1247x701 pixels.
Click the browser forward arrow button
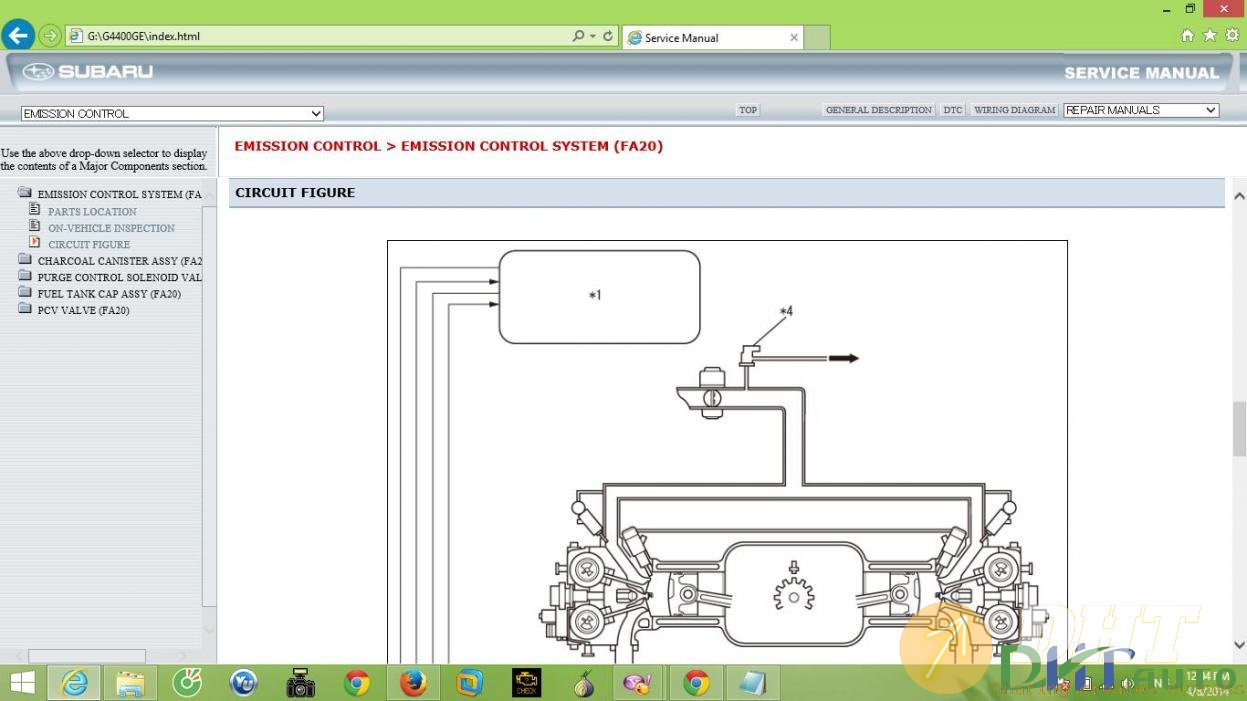50,36
